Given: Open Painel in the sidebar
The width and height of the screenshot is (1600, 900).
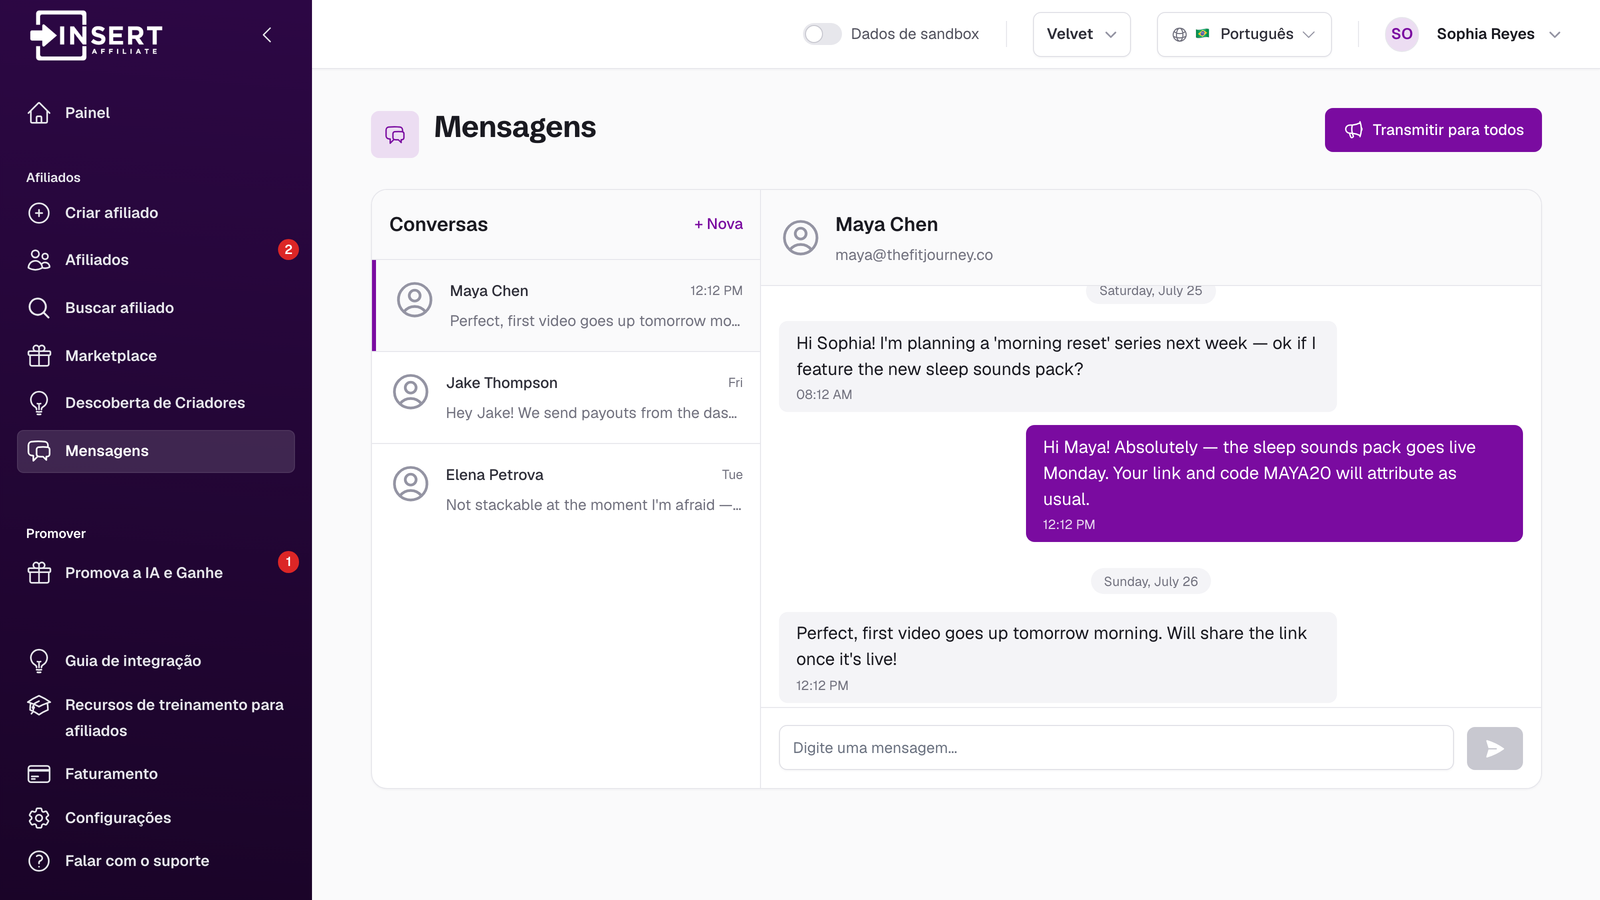Looking at the screenshot, I should (156, 113).
